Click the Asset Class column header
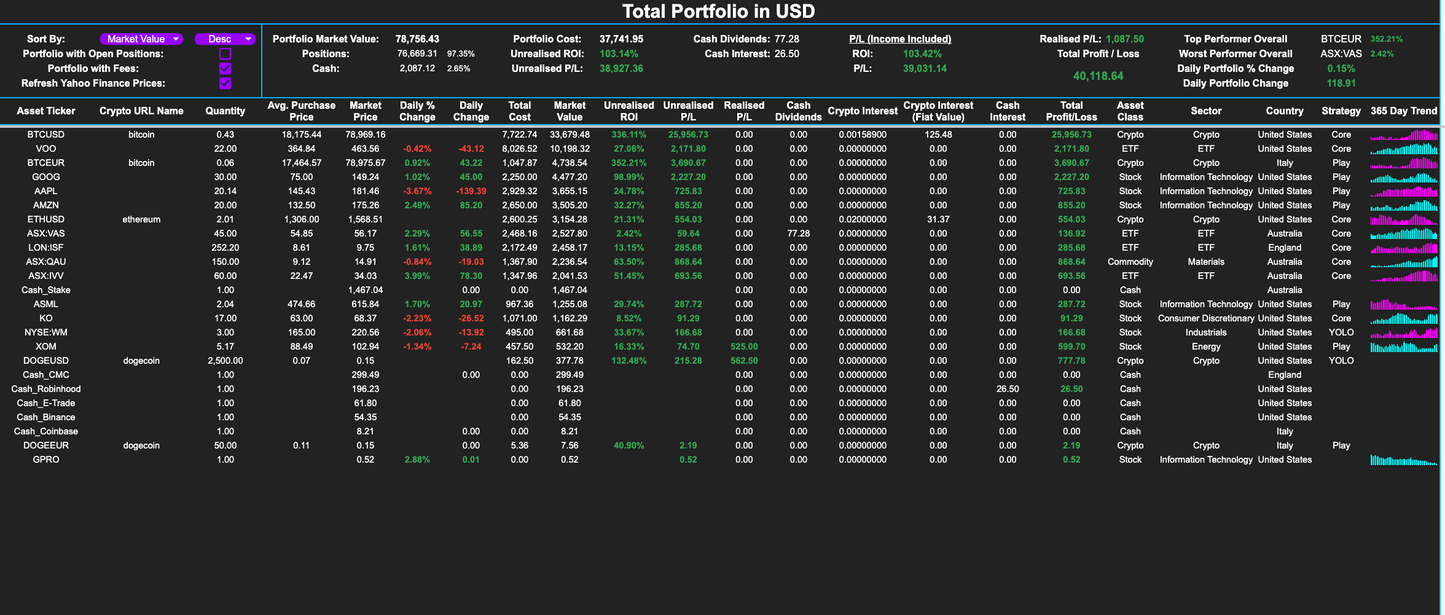Image resolution: width=1445 pixels, height=615 pixels. (1130, 111)
